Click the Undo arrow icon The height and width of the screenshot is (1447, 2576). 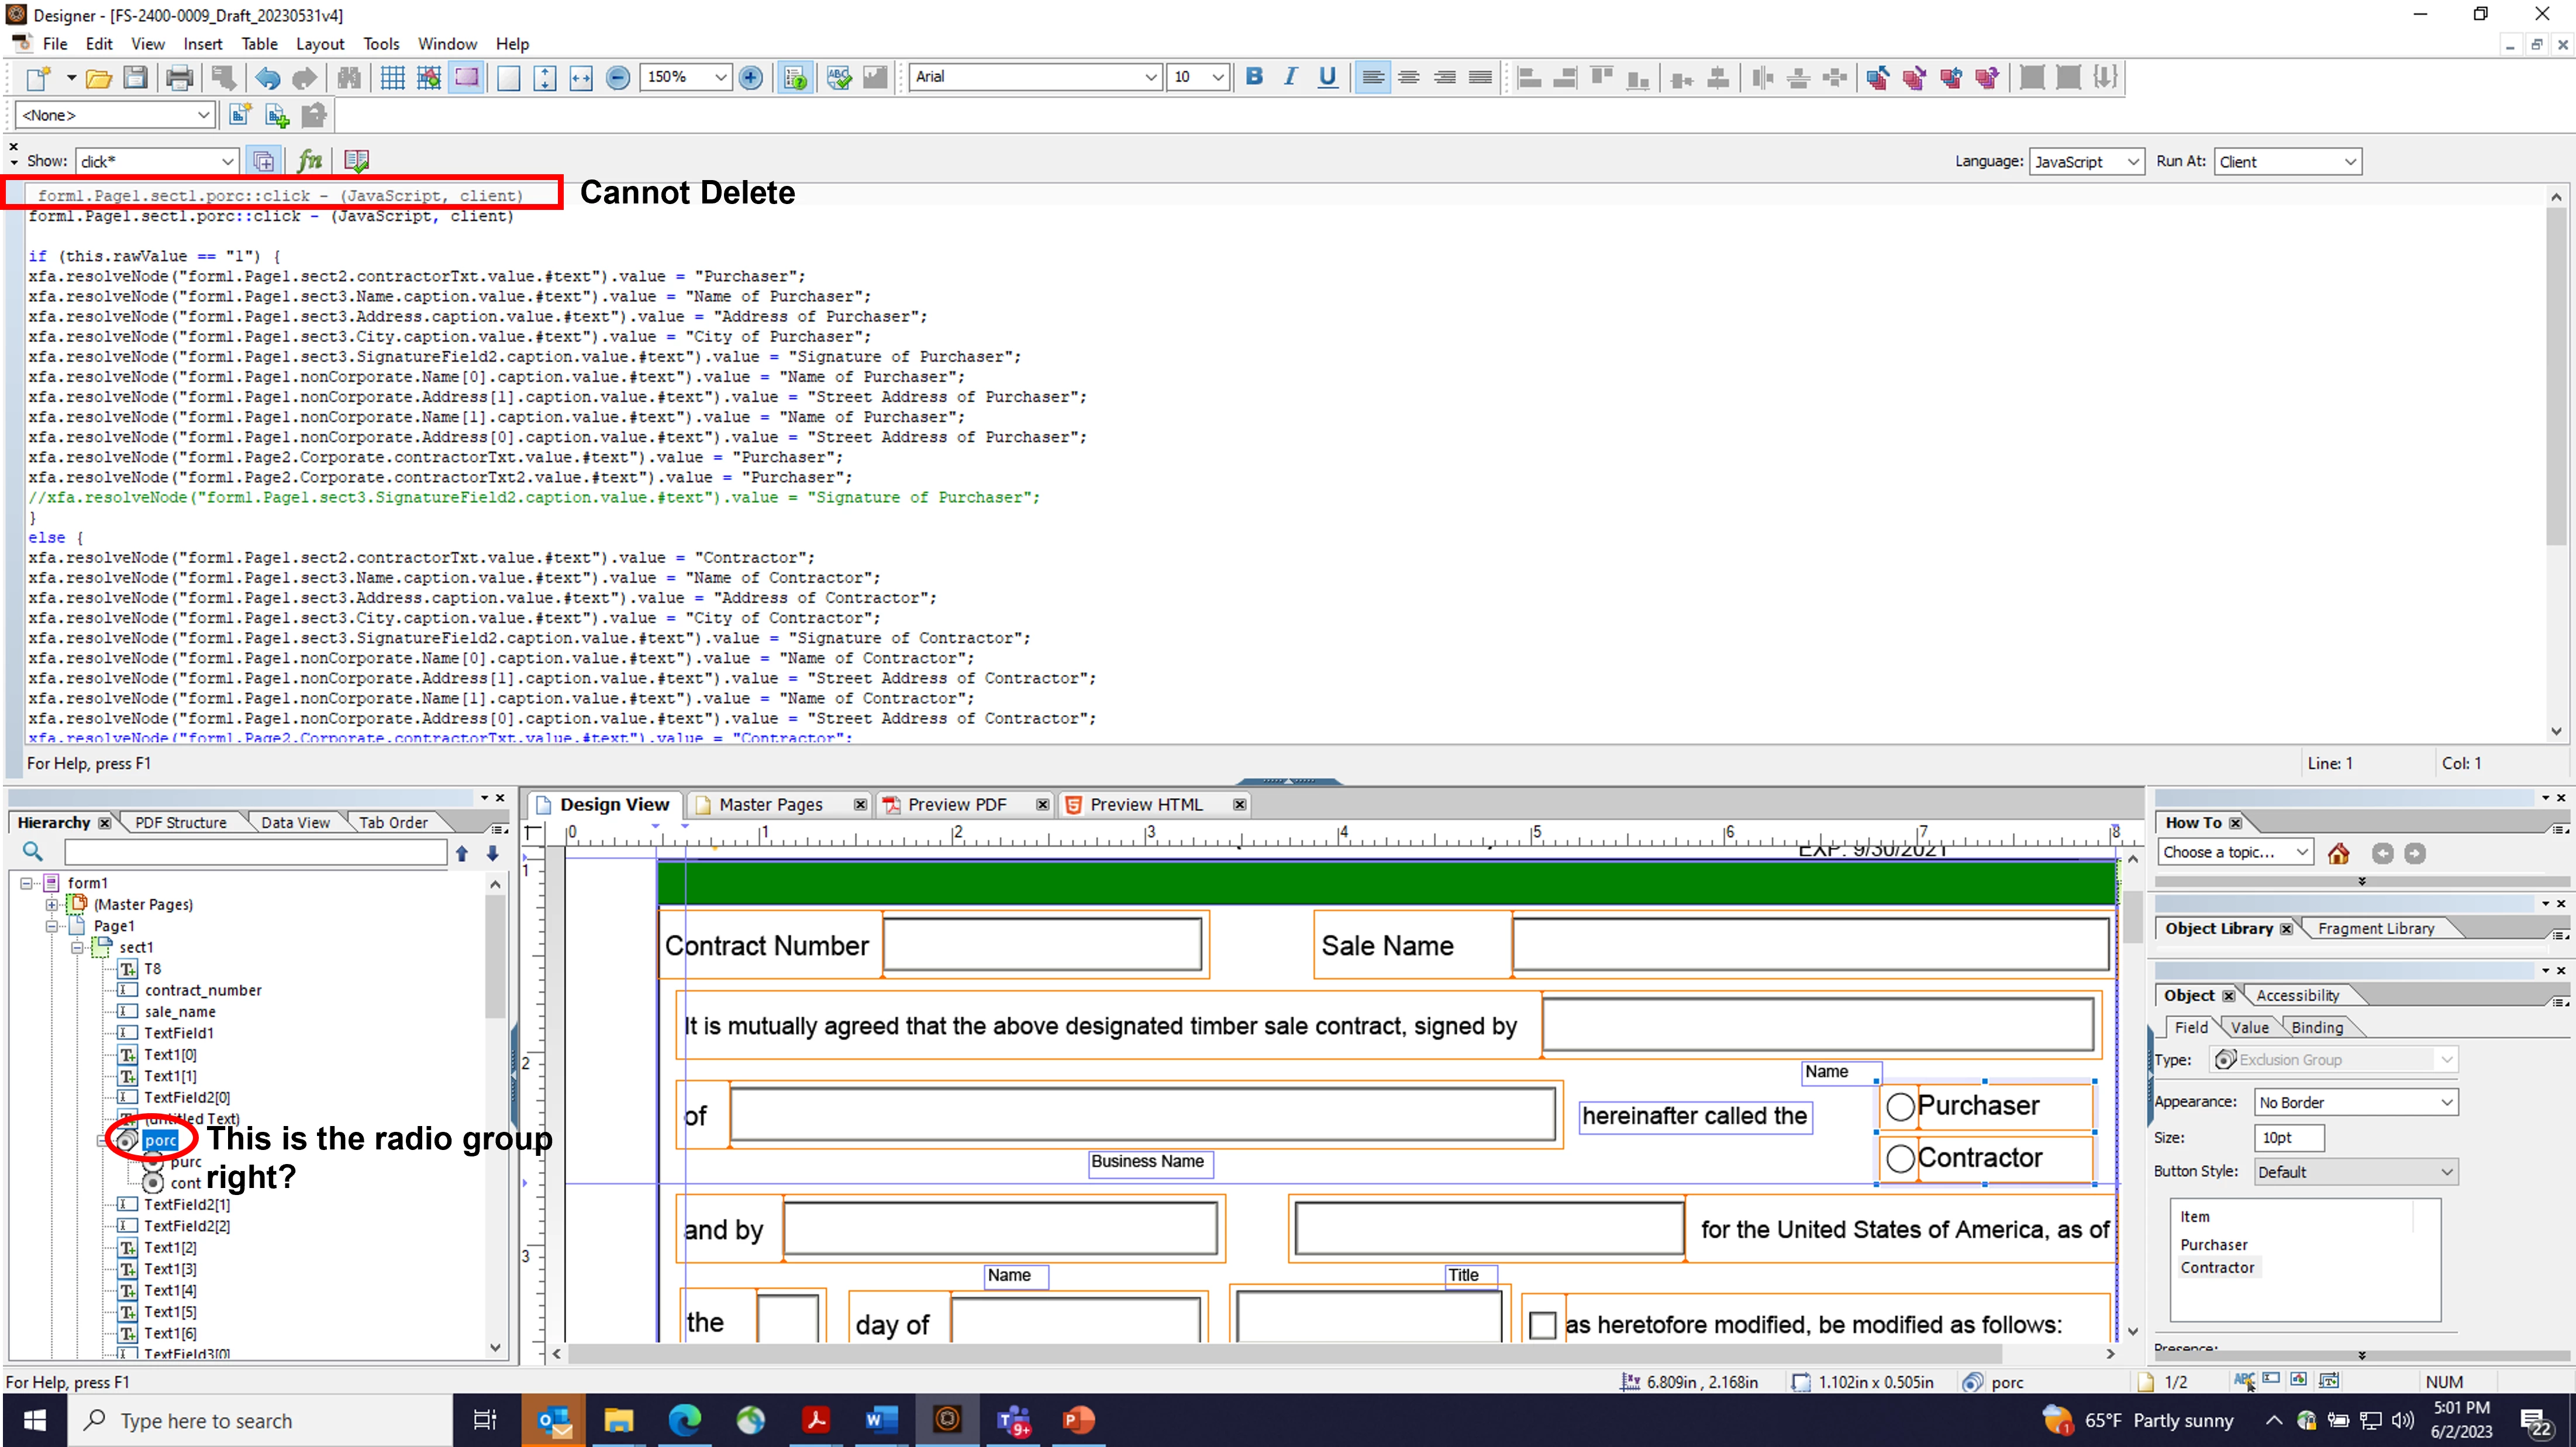pos(267,77)
